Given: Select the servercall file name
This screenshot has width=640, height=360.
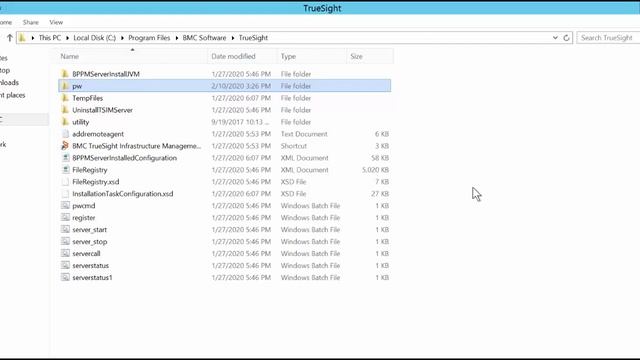Looking at the screenshot, I should click(x=86, y=253).
